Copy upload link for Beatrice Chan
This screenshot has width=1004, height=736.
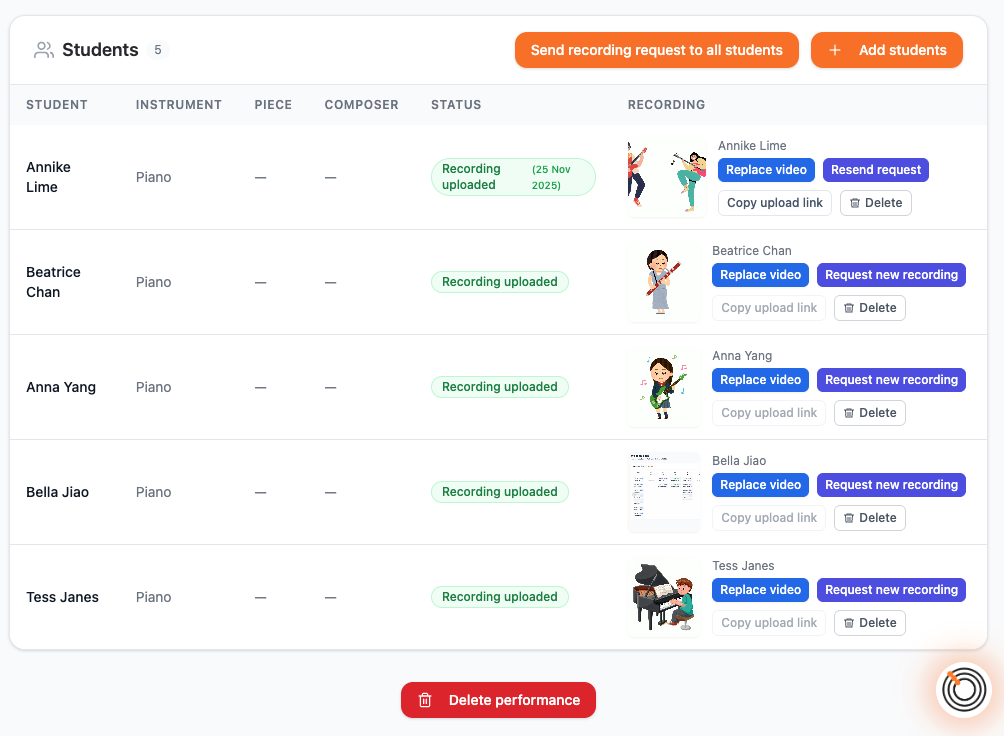769,308
